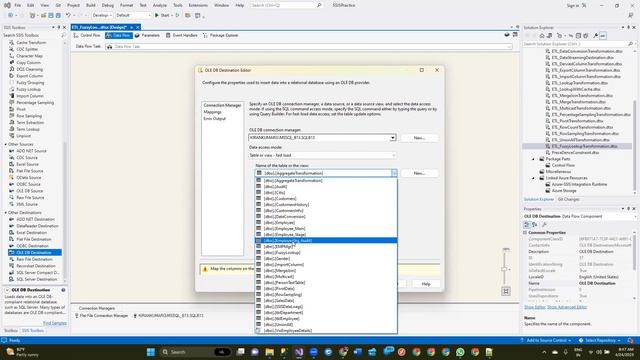Open the Show Editor link
The width and height of the screenshot is (640, 360).
(535, 307)
